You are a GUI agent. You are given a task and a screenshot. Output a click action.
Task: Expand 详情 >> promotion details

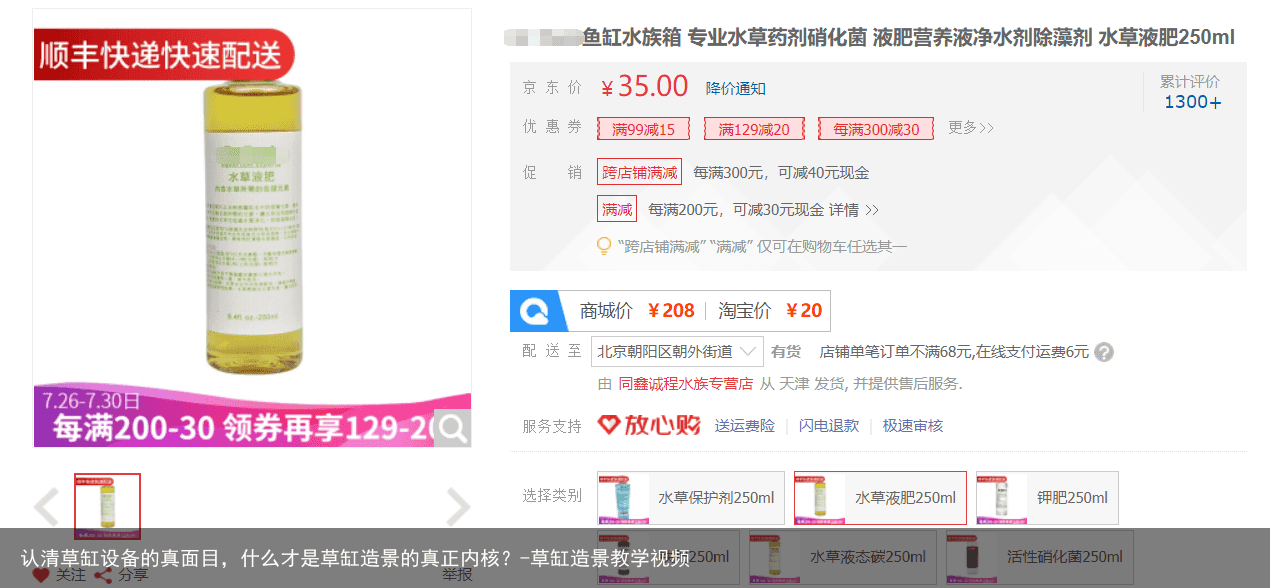pos(854,210)
